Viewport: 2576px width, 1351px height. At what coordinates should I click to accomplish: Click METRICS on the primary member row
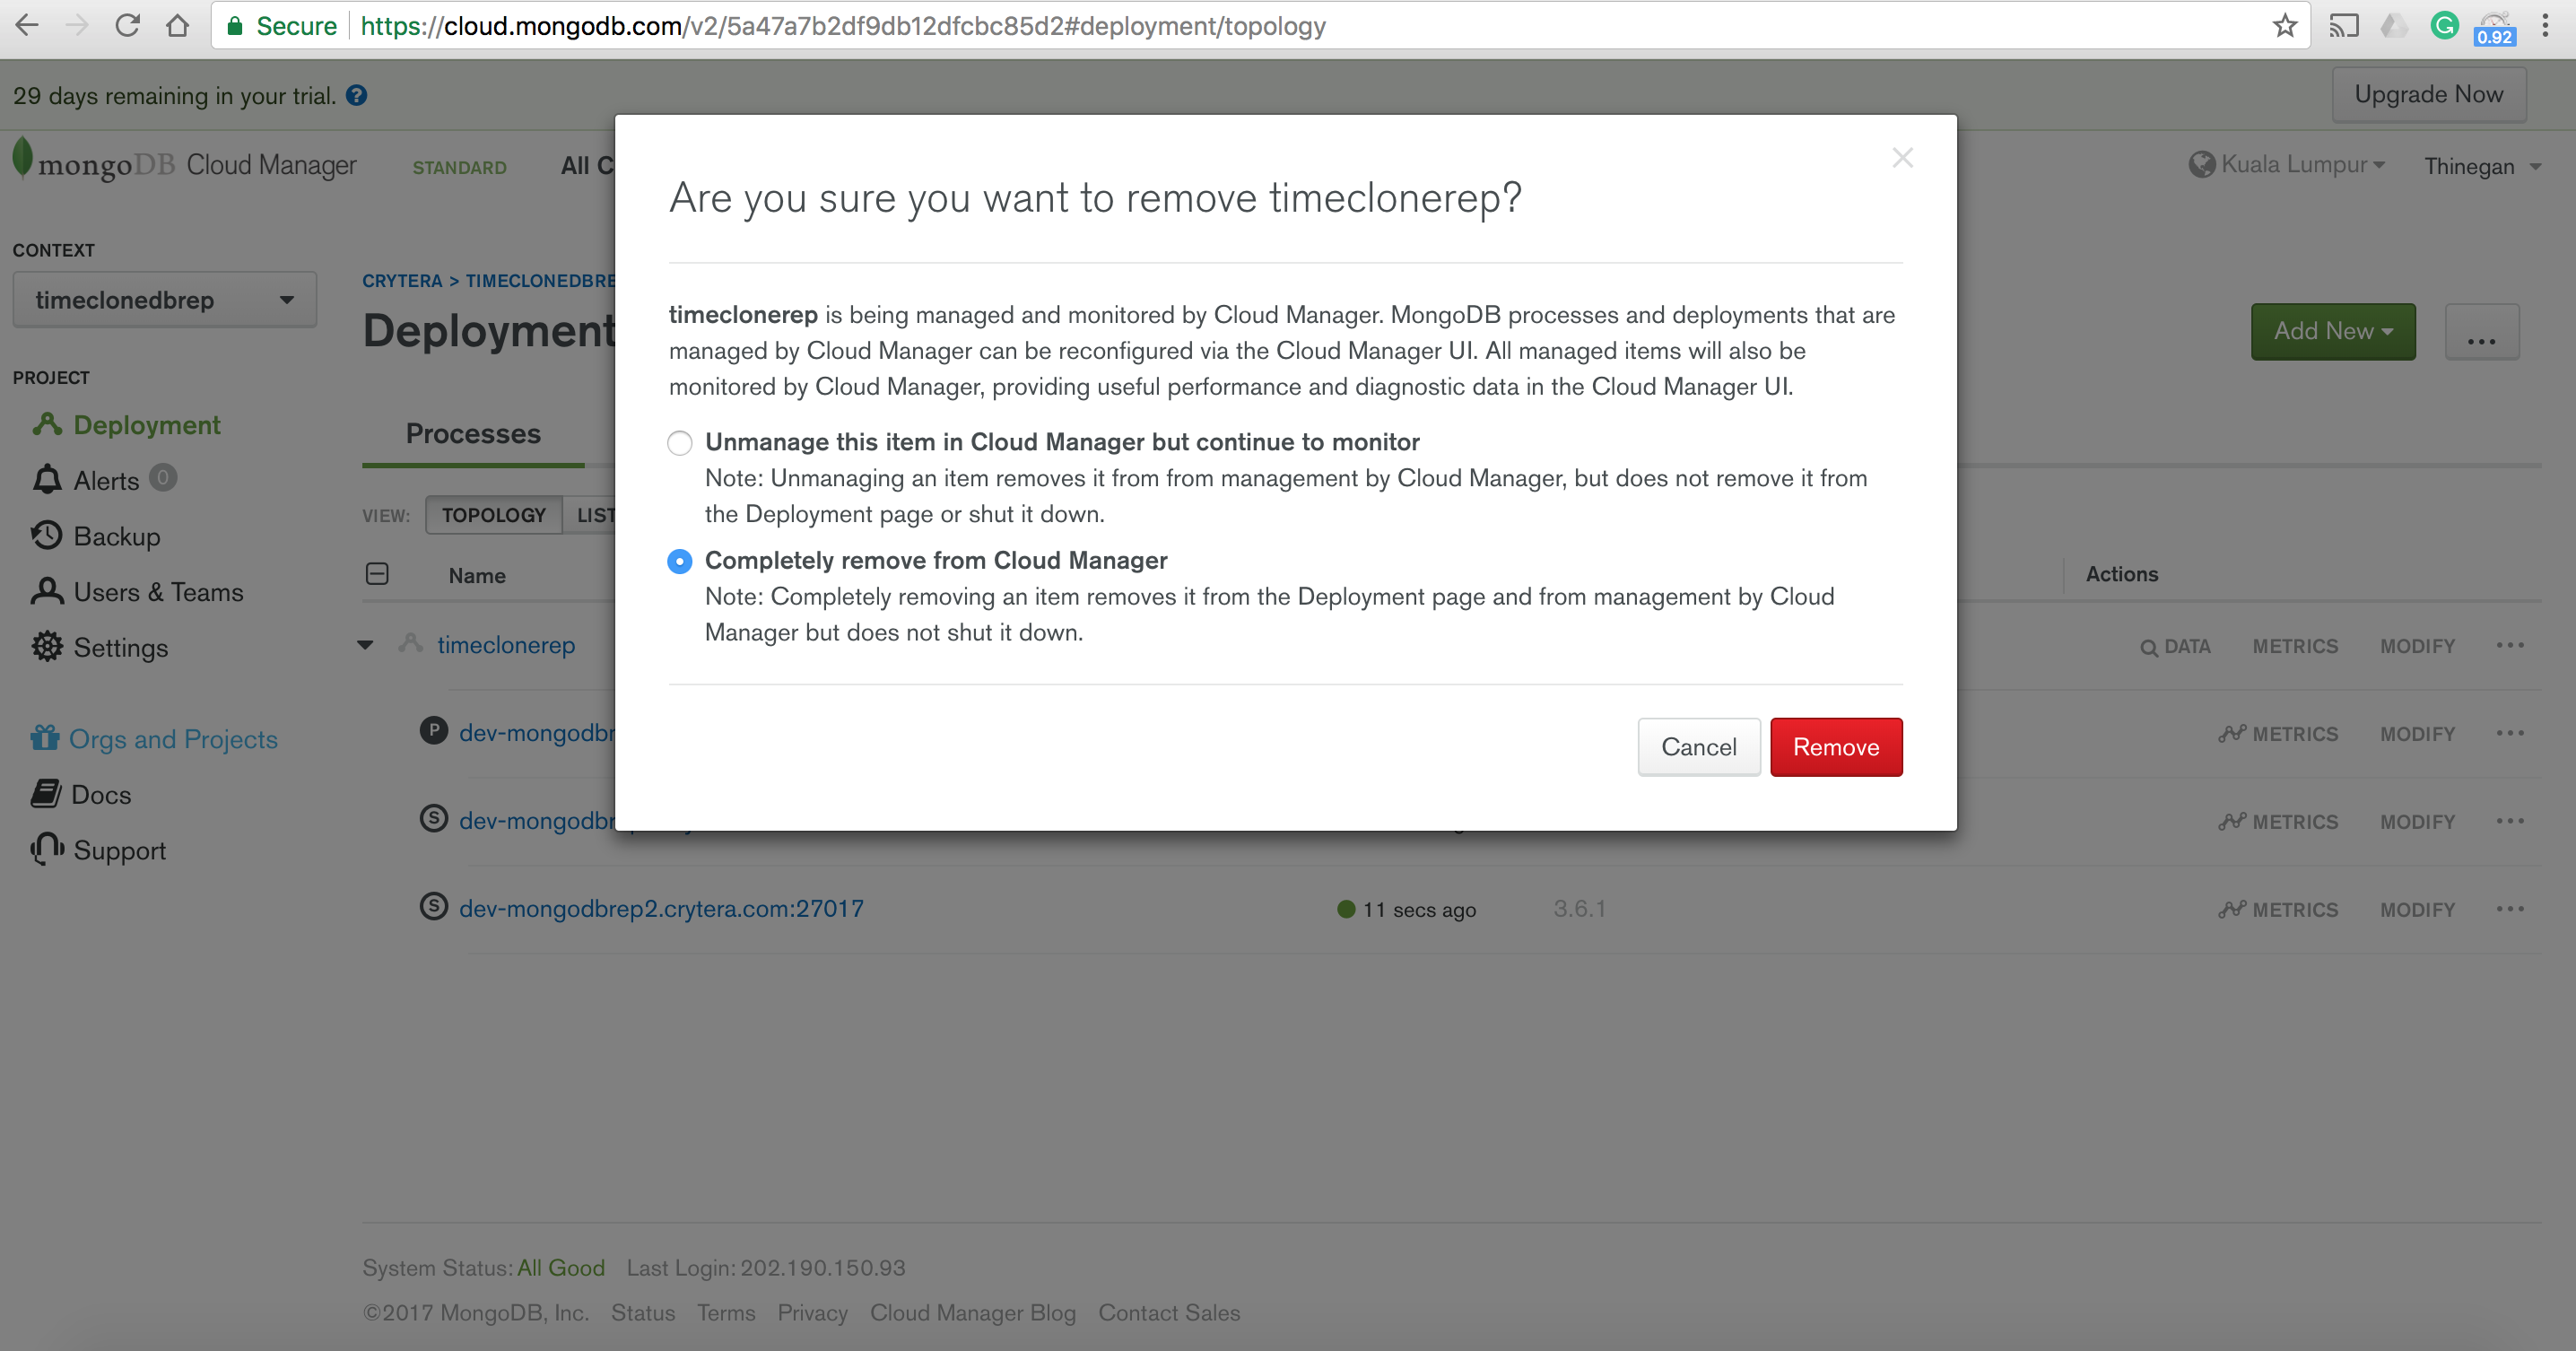point(2278,734)
